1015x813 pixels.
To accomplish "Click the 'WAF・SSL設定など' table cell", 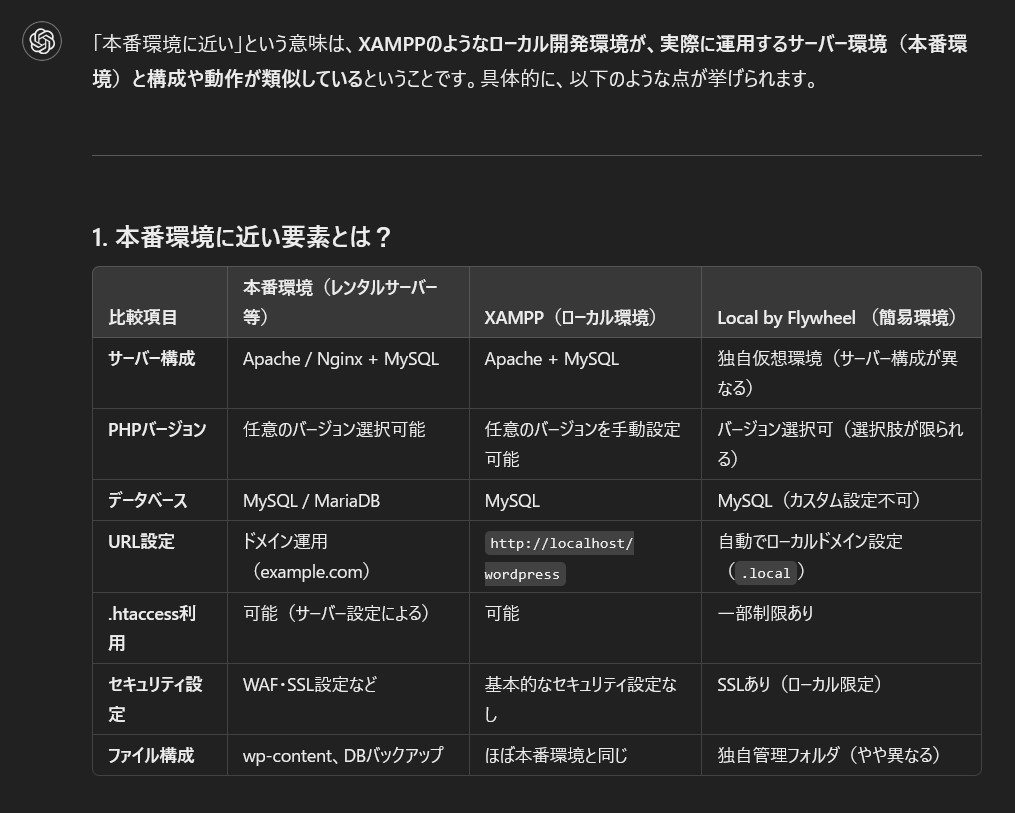I will [x=310, y=685].
